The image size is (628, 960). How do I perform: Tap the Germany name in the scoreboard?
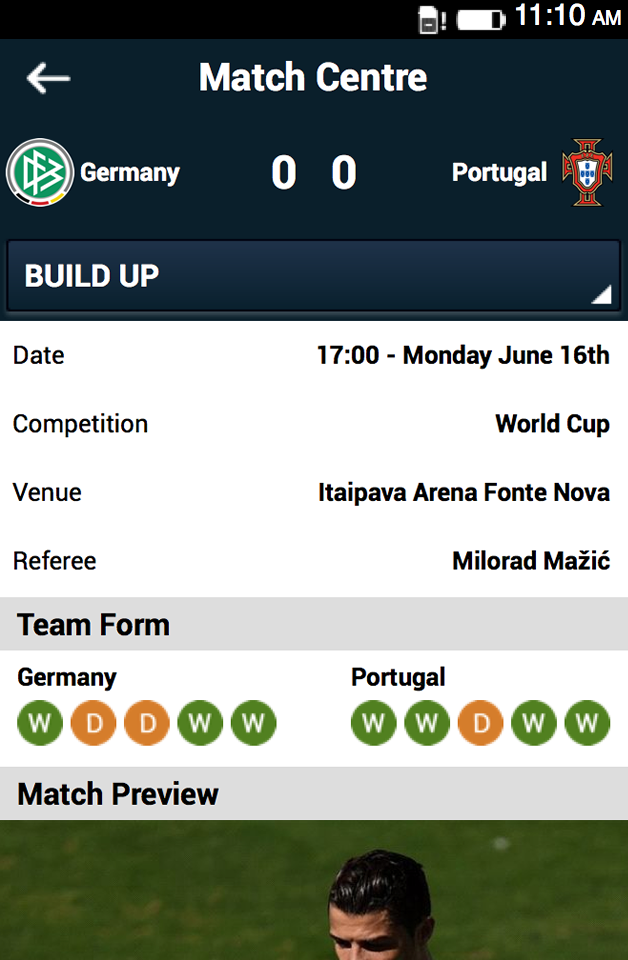(130, 172)
